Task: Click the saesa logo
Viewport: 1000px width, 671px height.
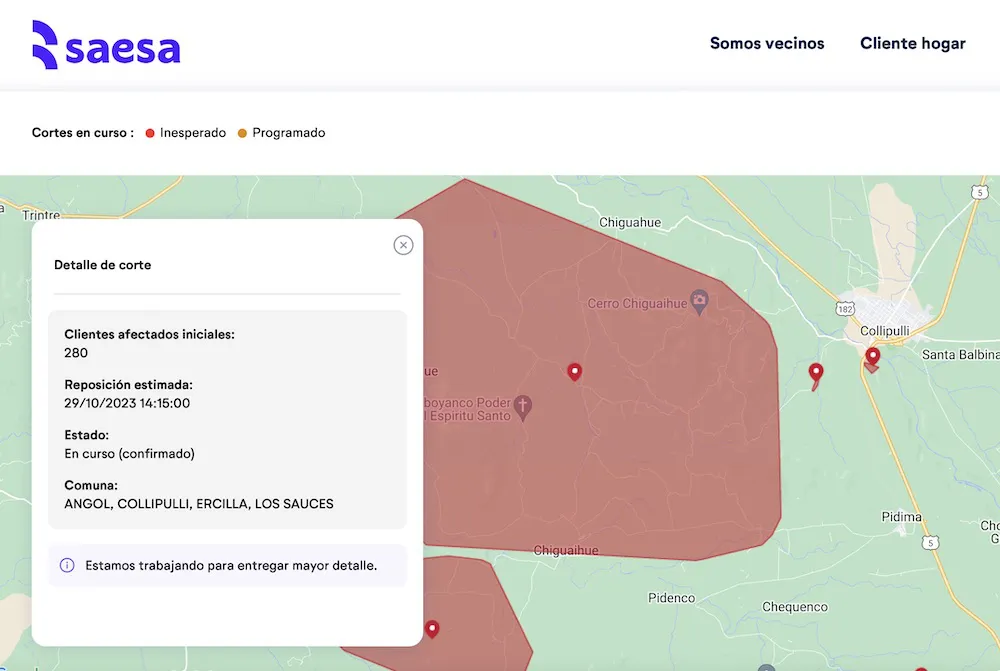Action: click(106, 43)
